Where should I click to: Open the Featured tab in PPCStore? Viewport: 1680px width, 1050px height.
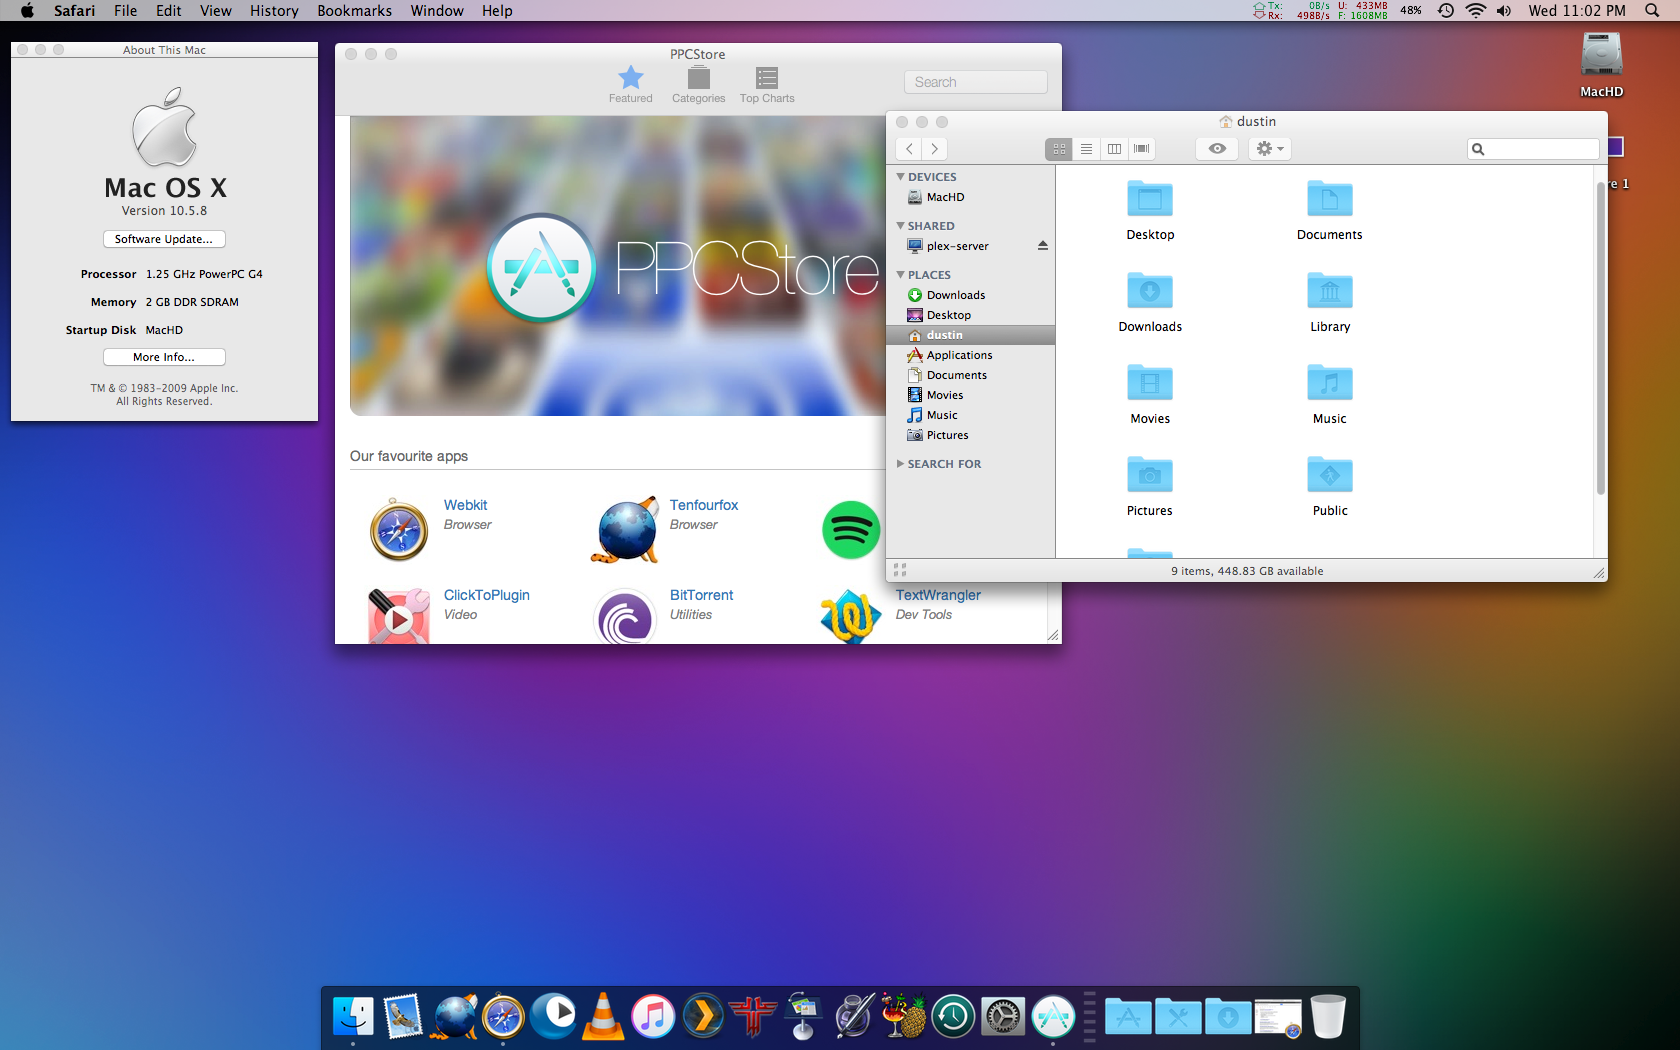pyautogui.click(x=631, y=85)
